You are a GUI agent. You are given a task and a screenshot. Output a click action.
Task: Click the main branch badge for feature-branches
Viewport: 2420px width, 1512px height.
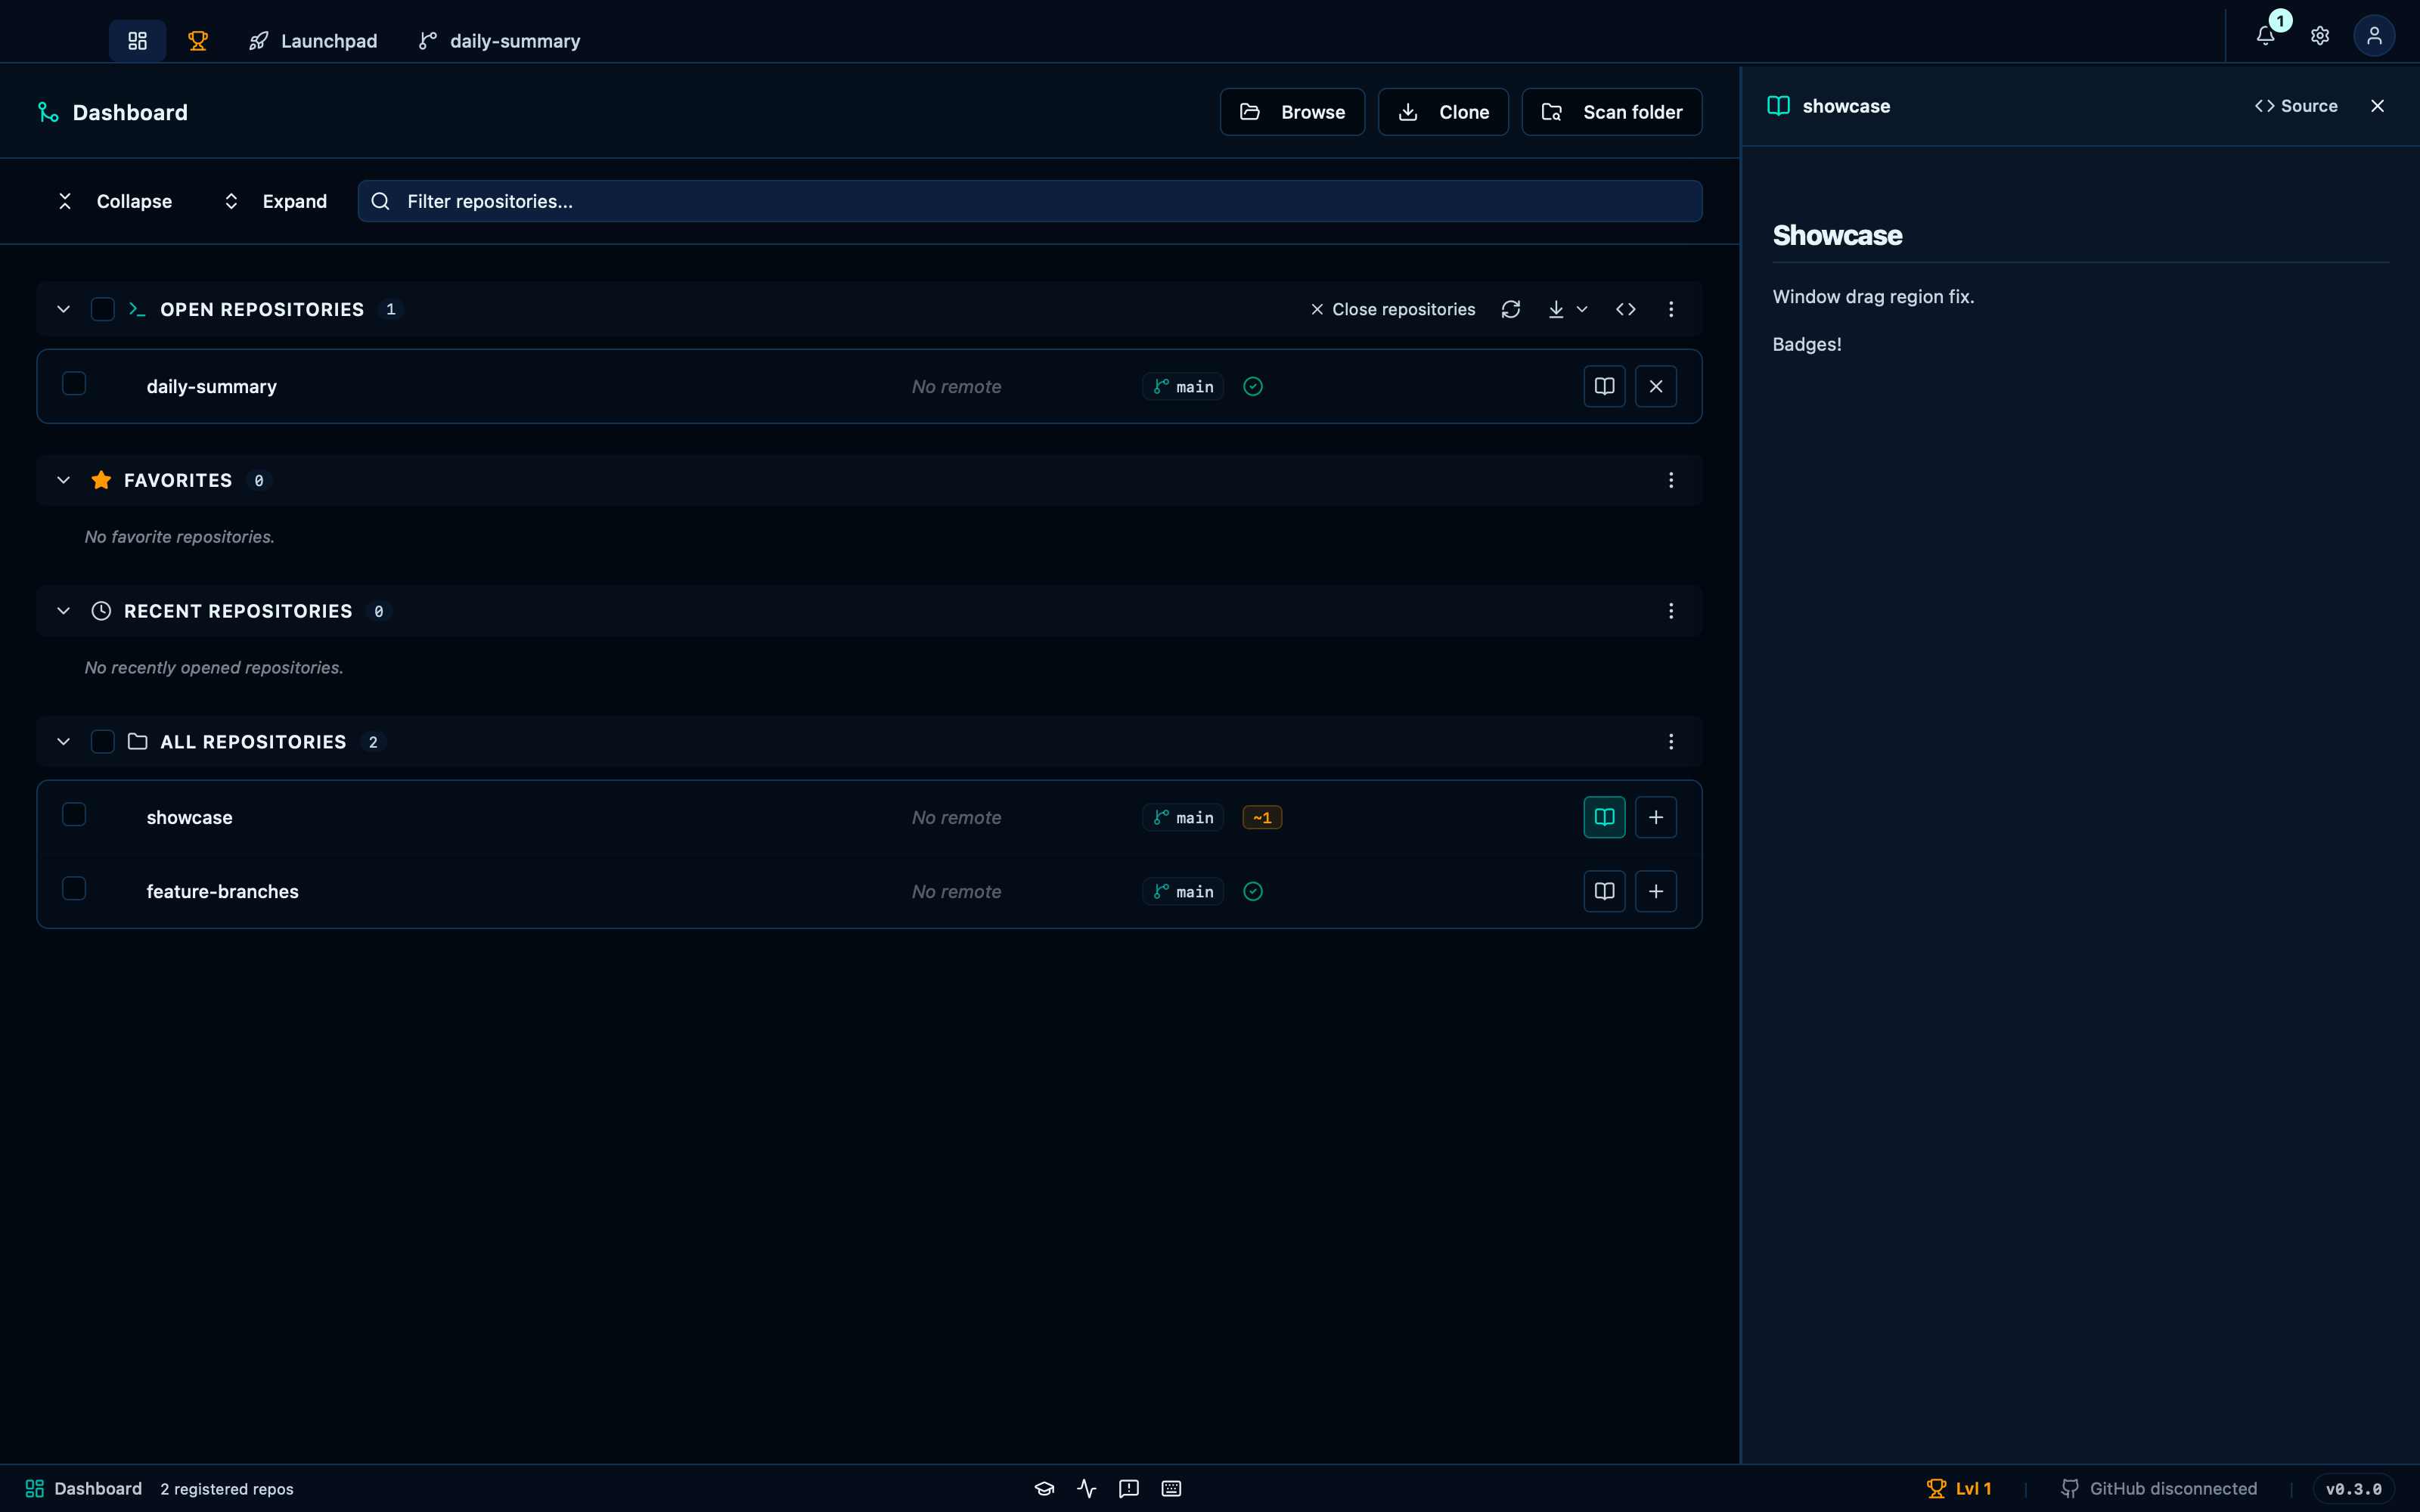tap(1183, 892)
